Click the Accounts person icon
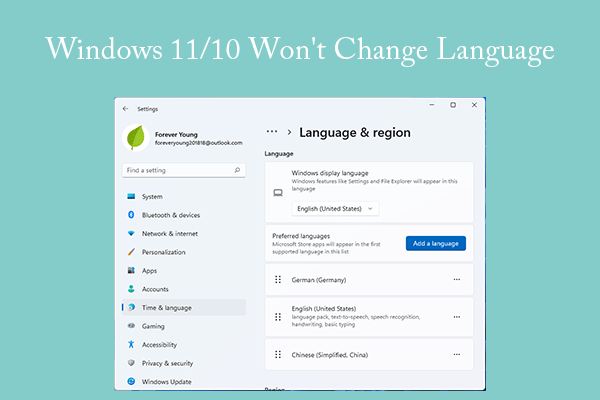This screenshot has width=600, height=400. click(131, 289)
